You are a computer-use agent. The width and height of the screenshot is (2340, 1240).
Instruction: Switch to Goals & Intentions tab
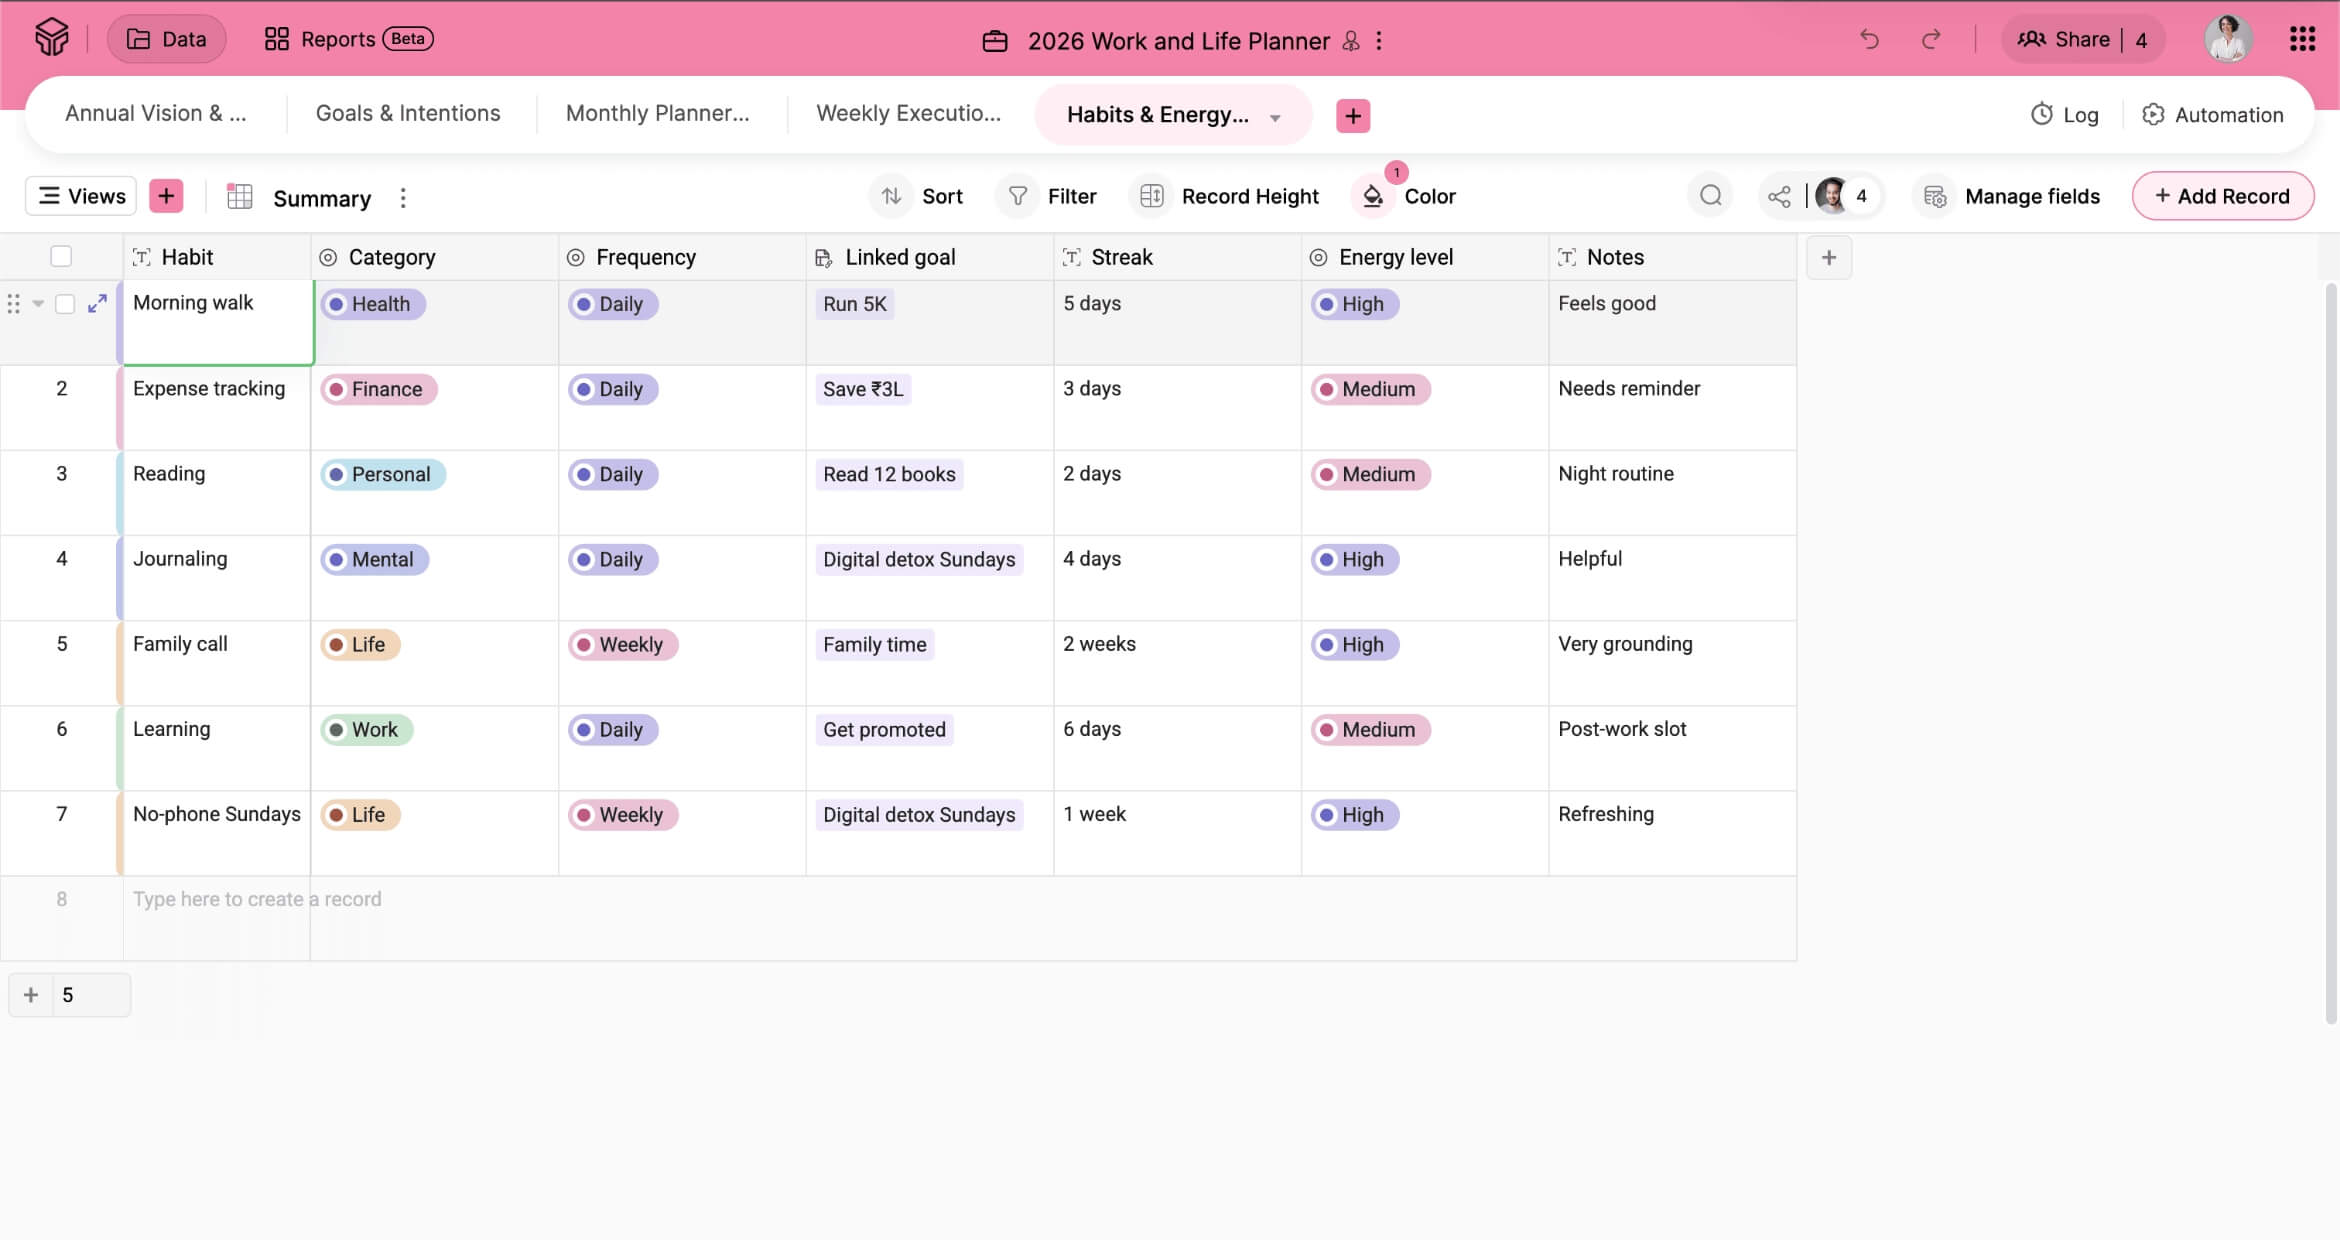(x=408, y=114)
